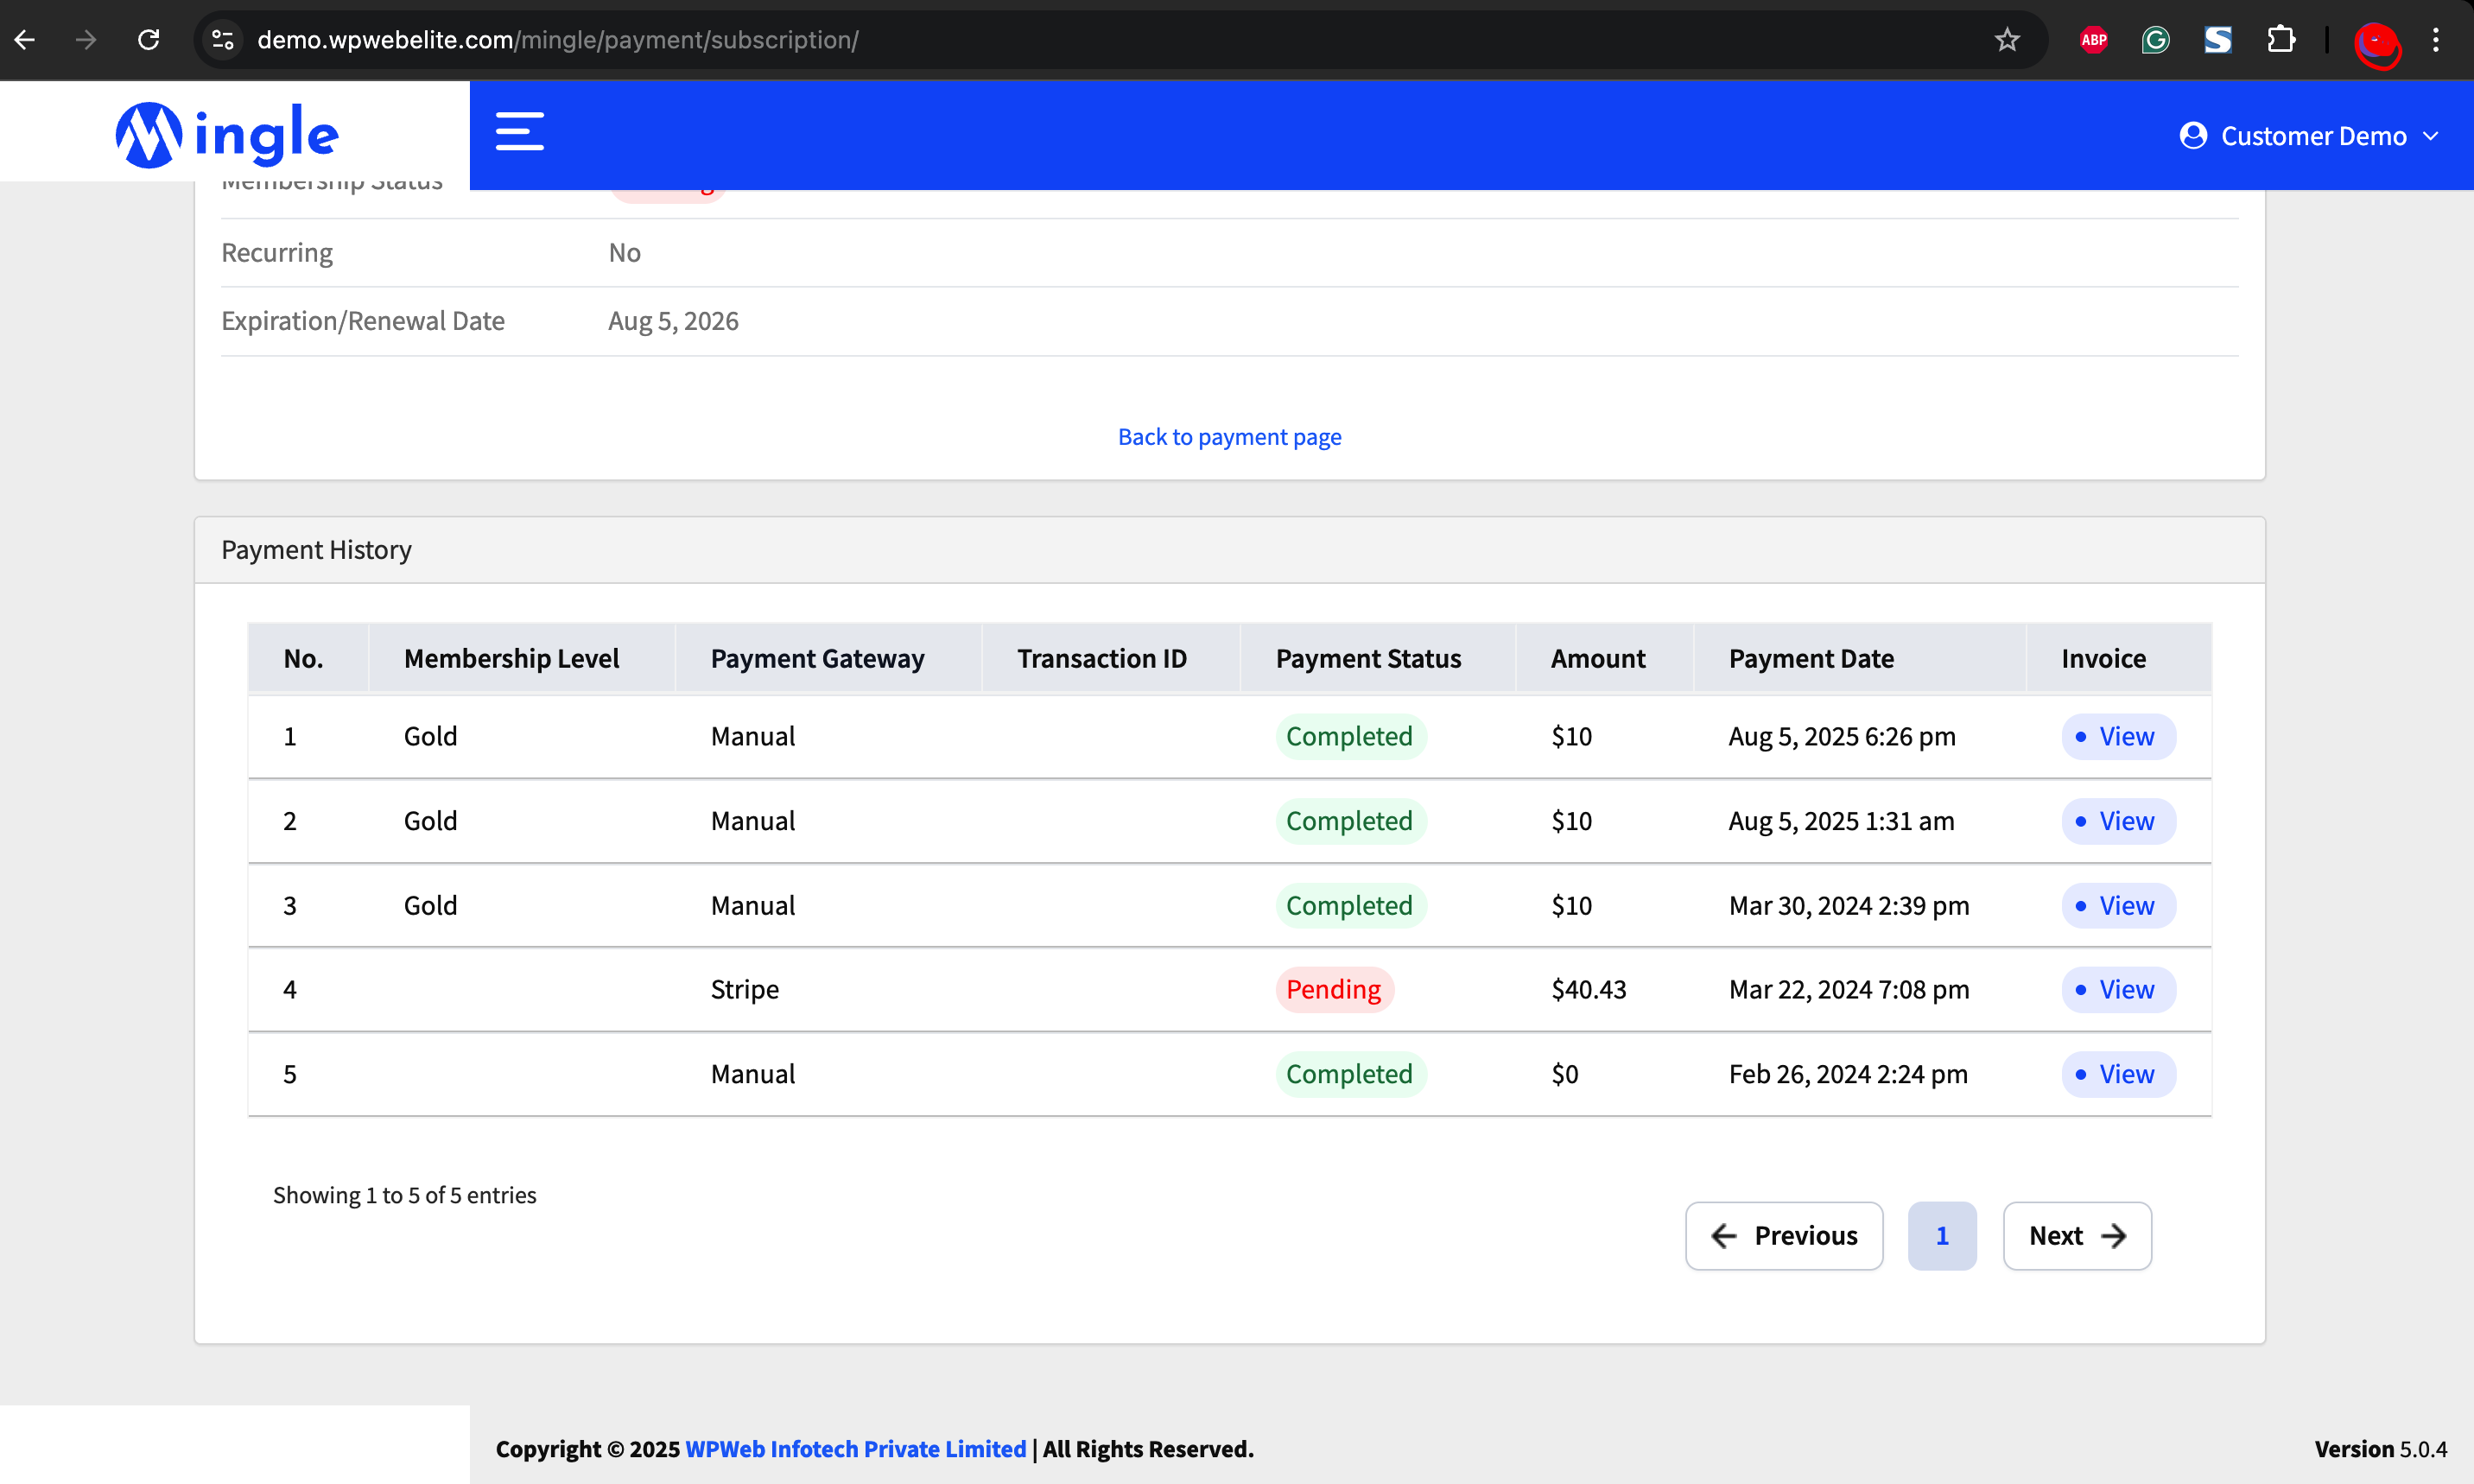Sort by Membership Level column header

[522, 658]
